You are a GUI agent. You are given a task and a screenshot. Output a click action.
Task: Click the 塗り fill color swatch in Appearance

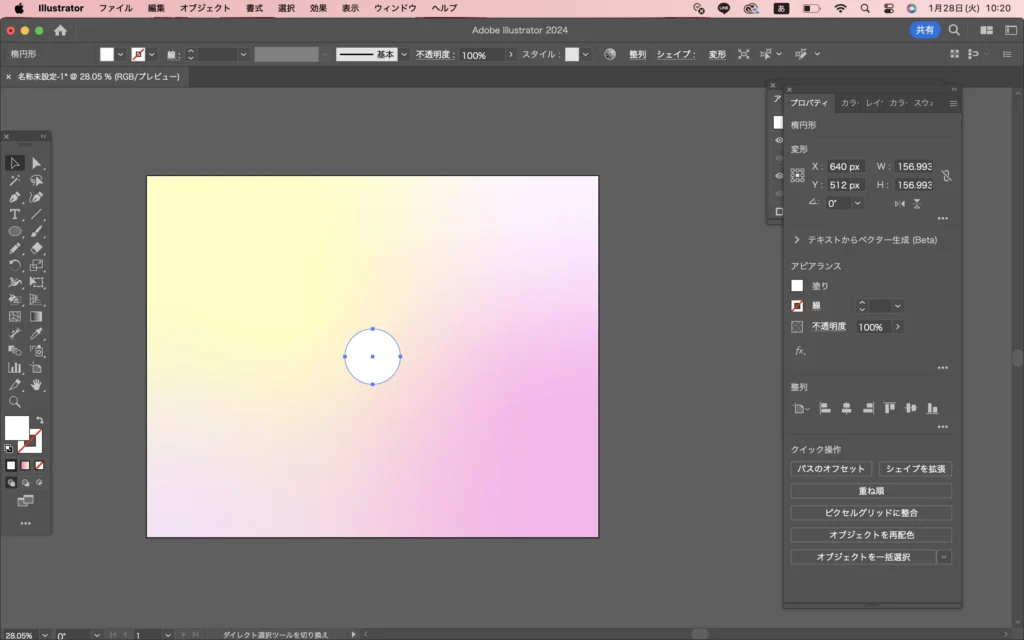[x=797, y=286]
